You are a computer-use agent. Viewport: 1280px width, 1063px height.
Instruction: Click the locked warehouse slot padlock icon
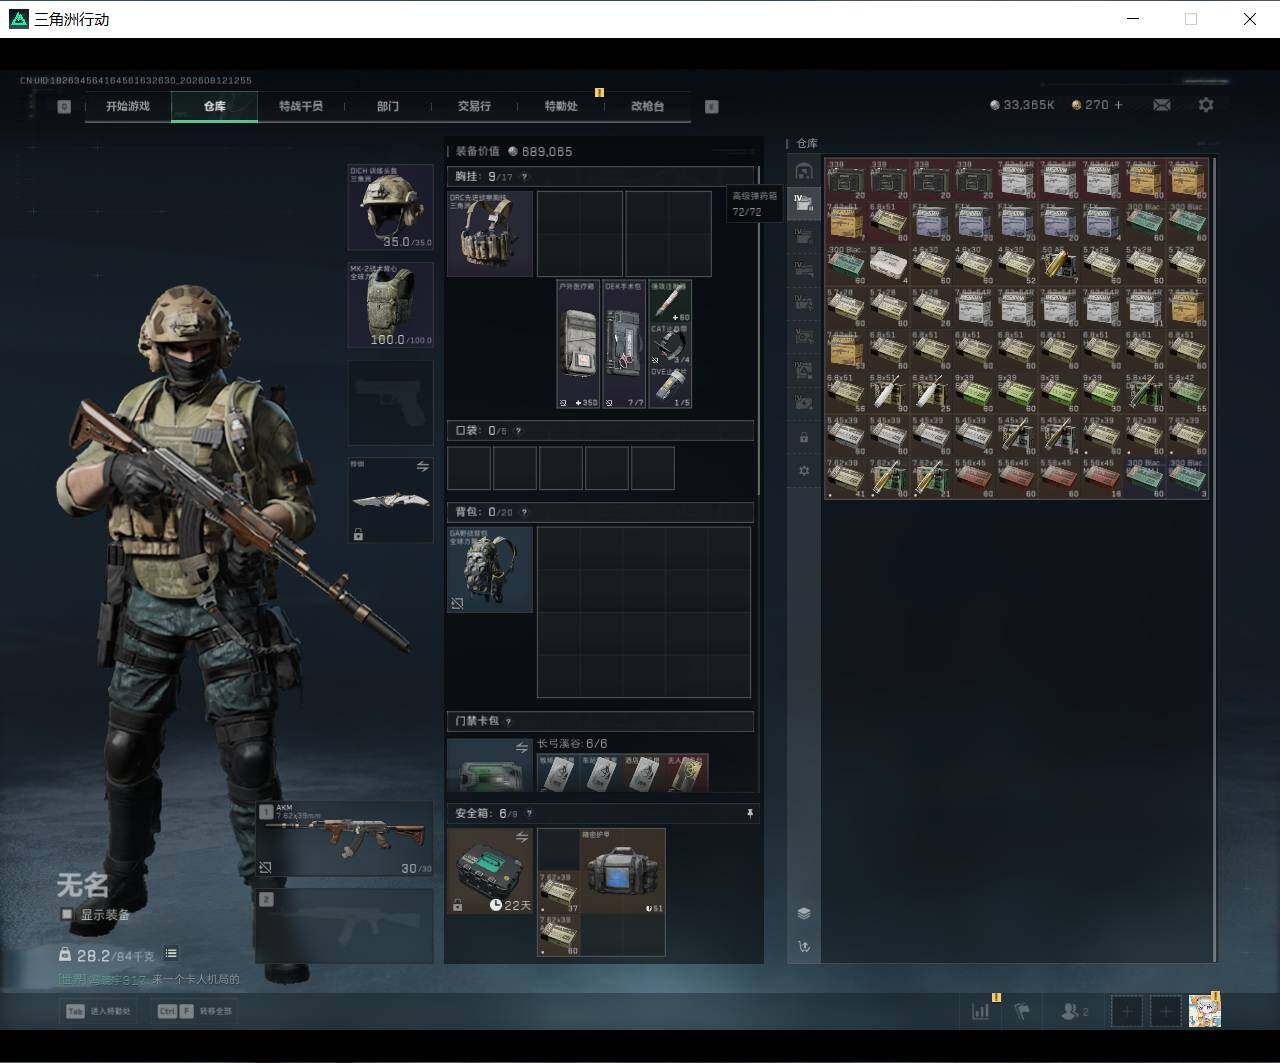click(x=804, y=437)
